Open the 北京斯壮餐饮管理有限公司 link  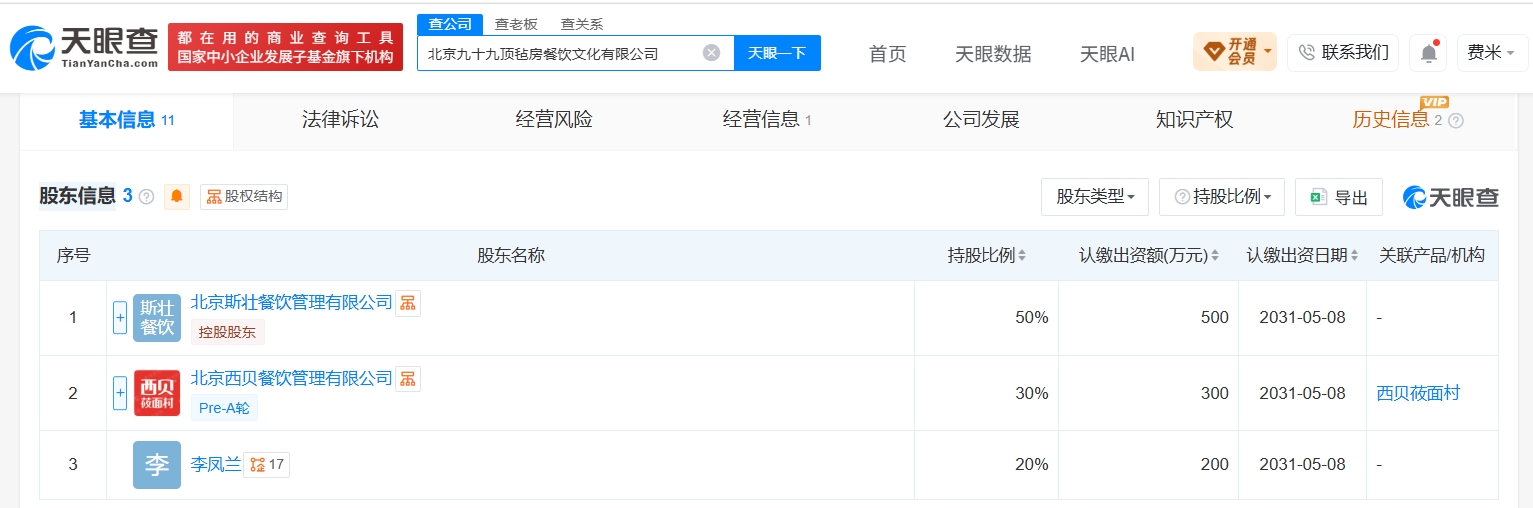[292, 302]
